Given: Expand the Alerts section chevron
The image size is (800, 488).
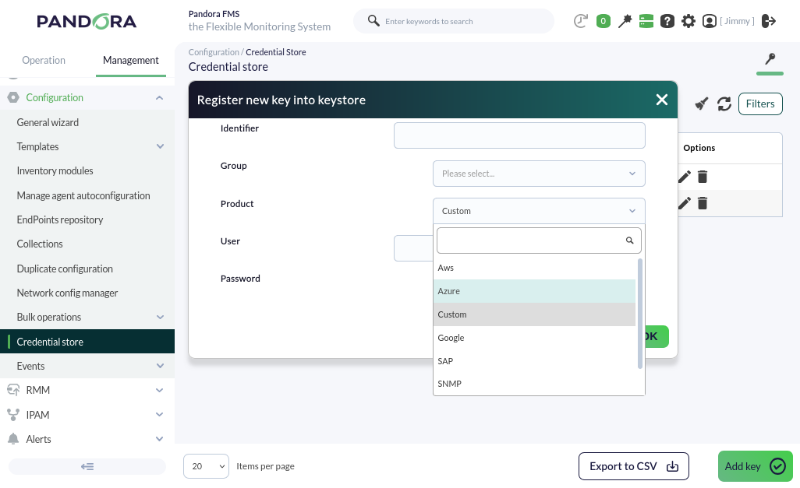Looking at the screenshot, I should [x=160, y=439].
